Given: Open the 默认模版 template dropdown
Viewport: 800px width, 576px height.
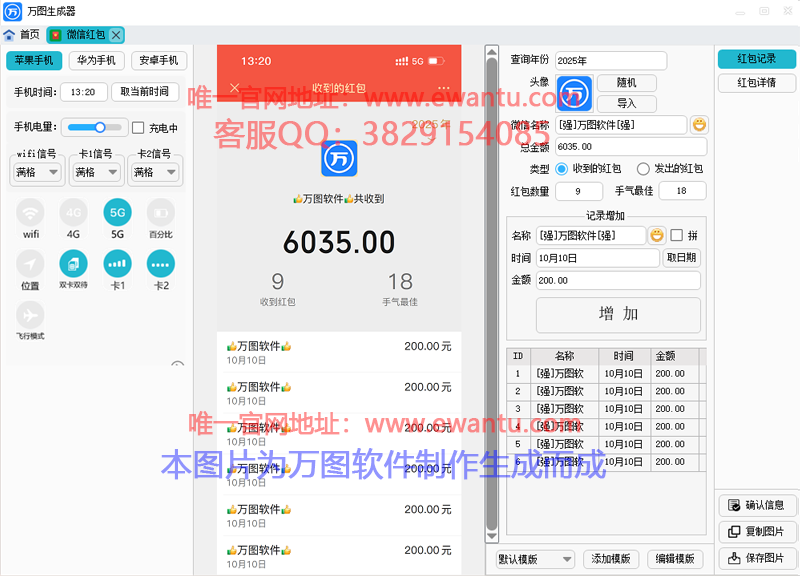Looking at the screenshot, I should pyautogui.click(x=535, y=559).
